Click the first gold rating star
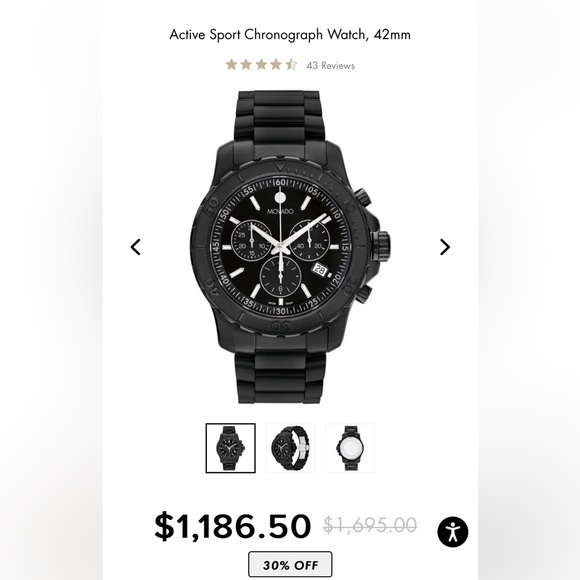 pyautogui.click(x=232, y=65)
